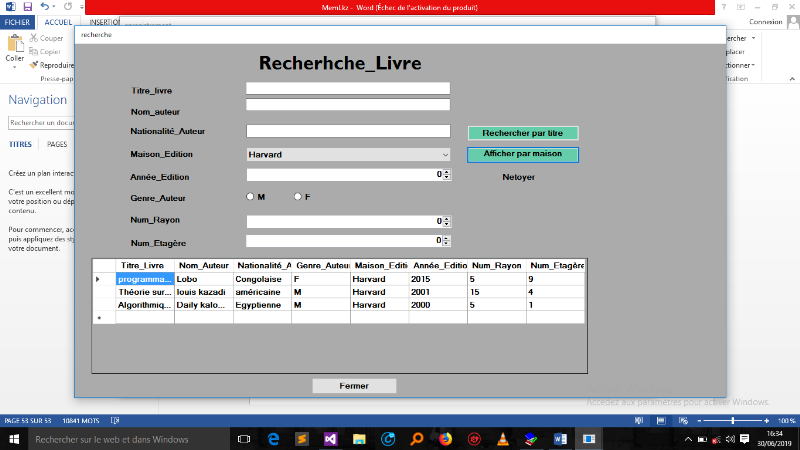Click the Afficher par maison button
This screenshot has width=800, height=450.
(523, 154)
